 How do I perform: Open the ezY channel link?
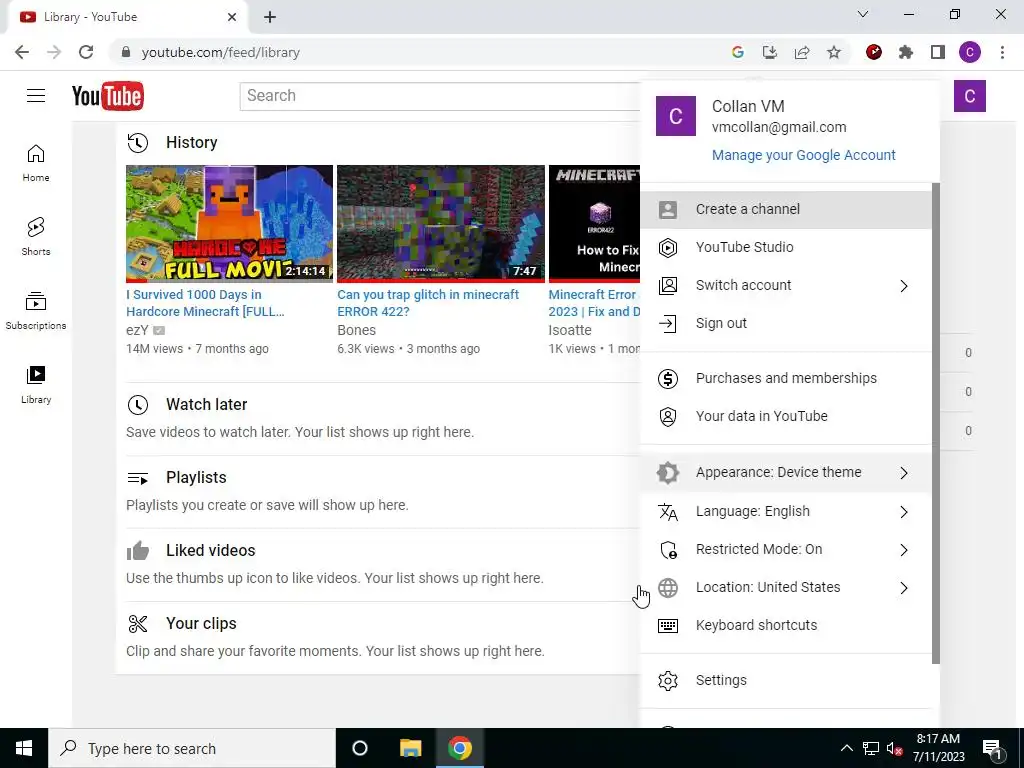pyautogui.click(x=137, y=330)
